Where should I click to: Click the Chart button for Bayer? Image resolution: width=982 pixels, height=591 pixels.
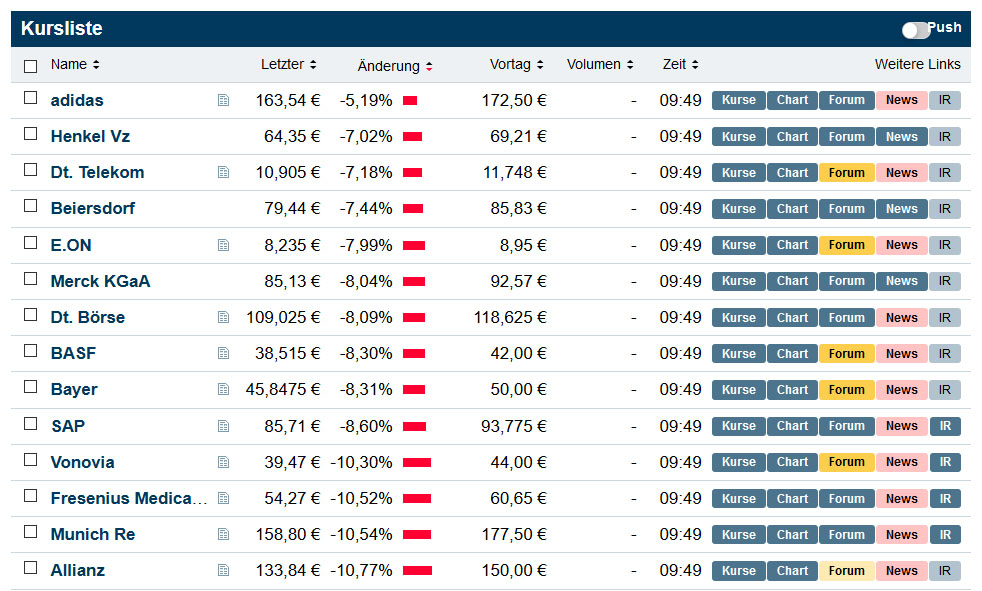click(792, 389)
